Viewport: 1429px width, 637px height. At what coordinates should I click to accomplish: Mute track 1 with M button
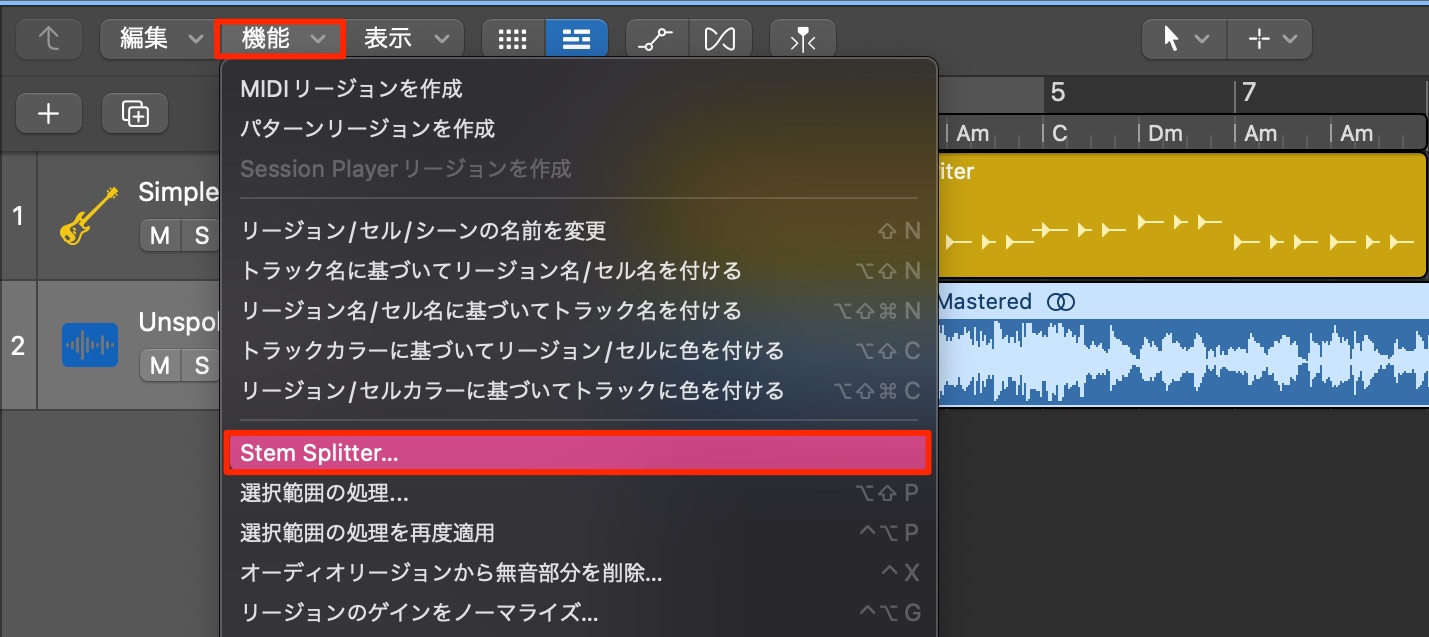pyautogui.click(x=160, y=236)
